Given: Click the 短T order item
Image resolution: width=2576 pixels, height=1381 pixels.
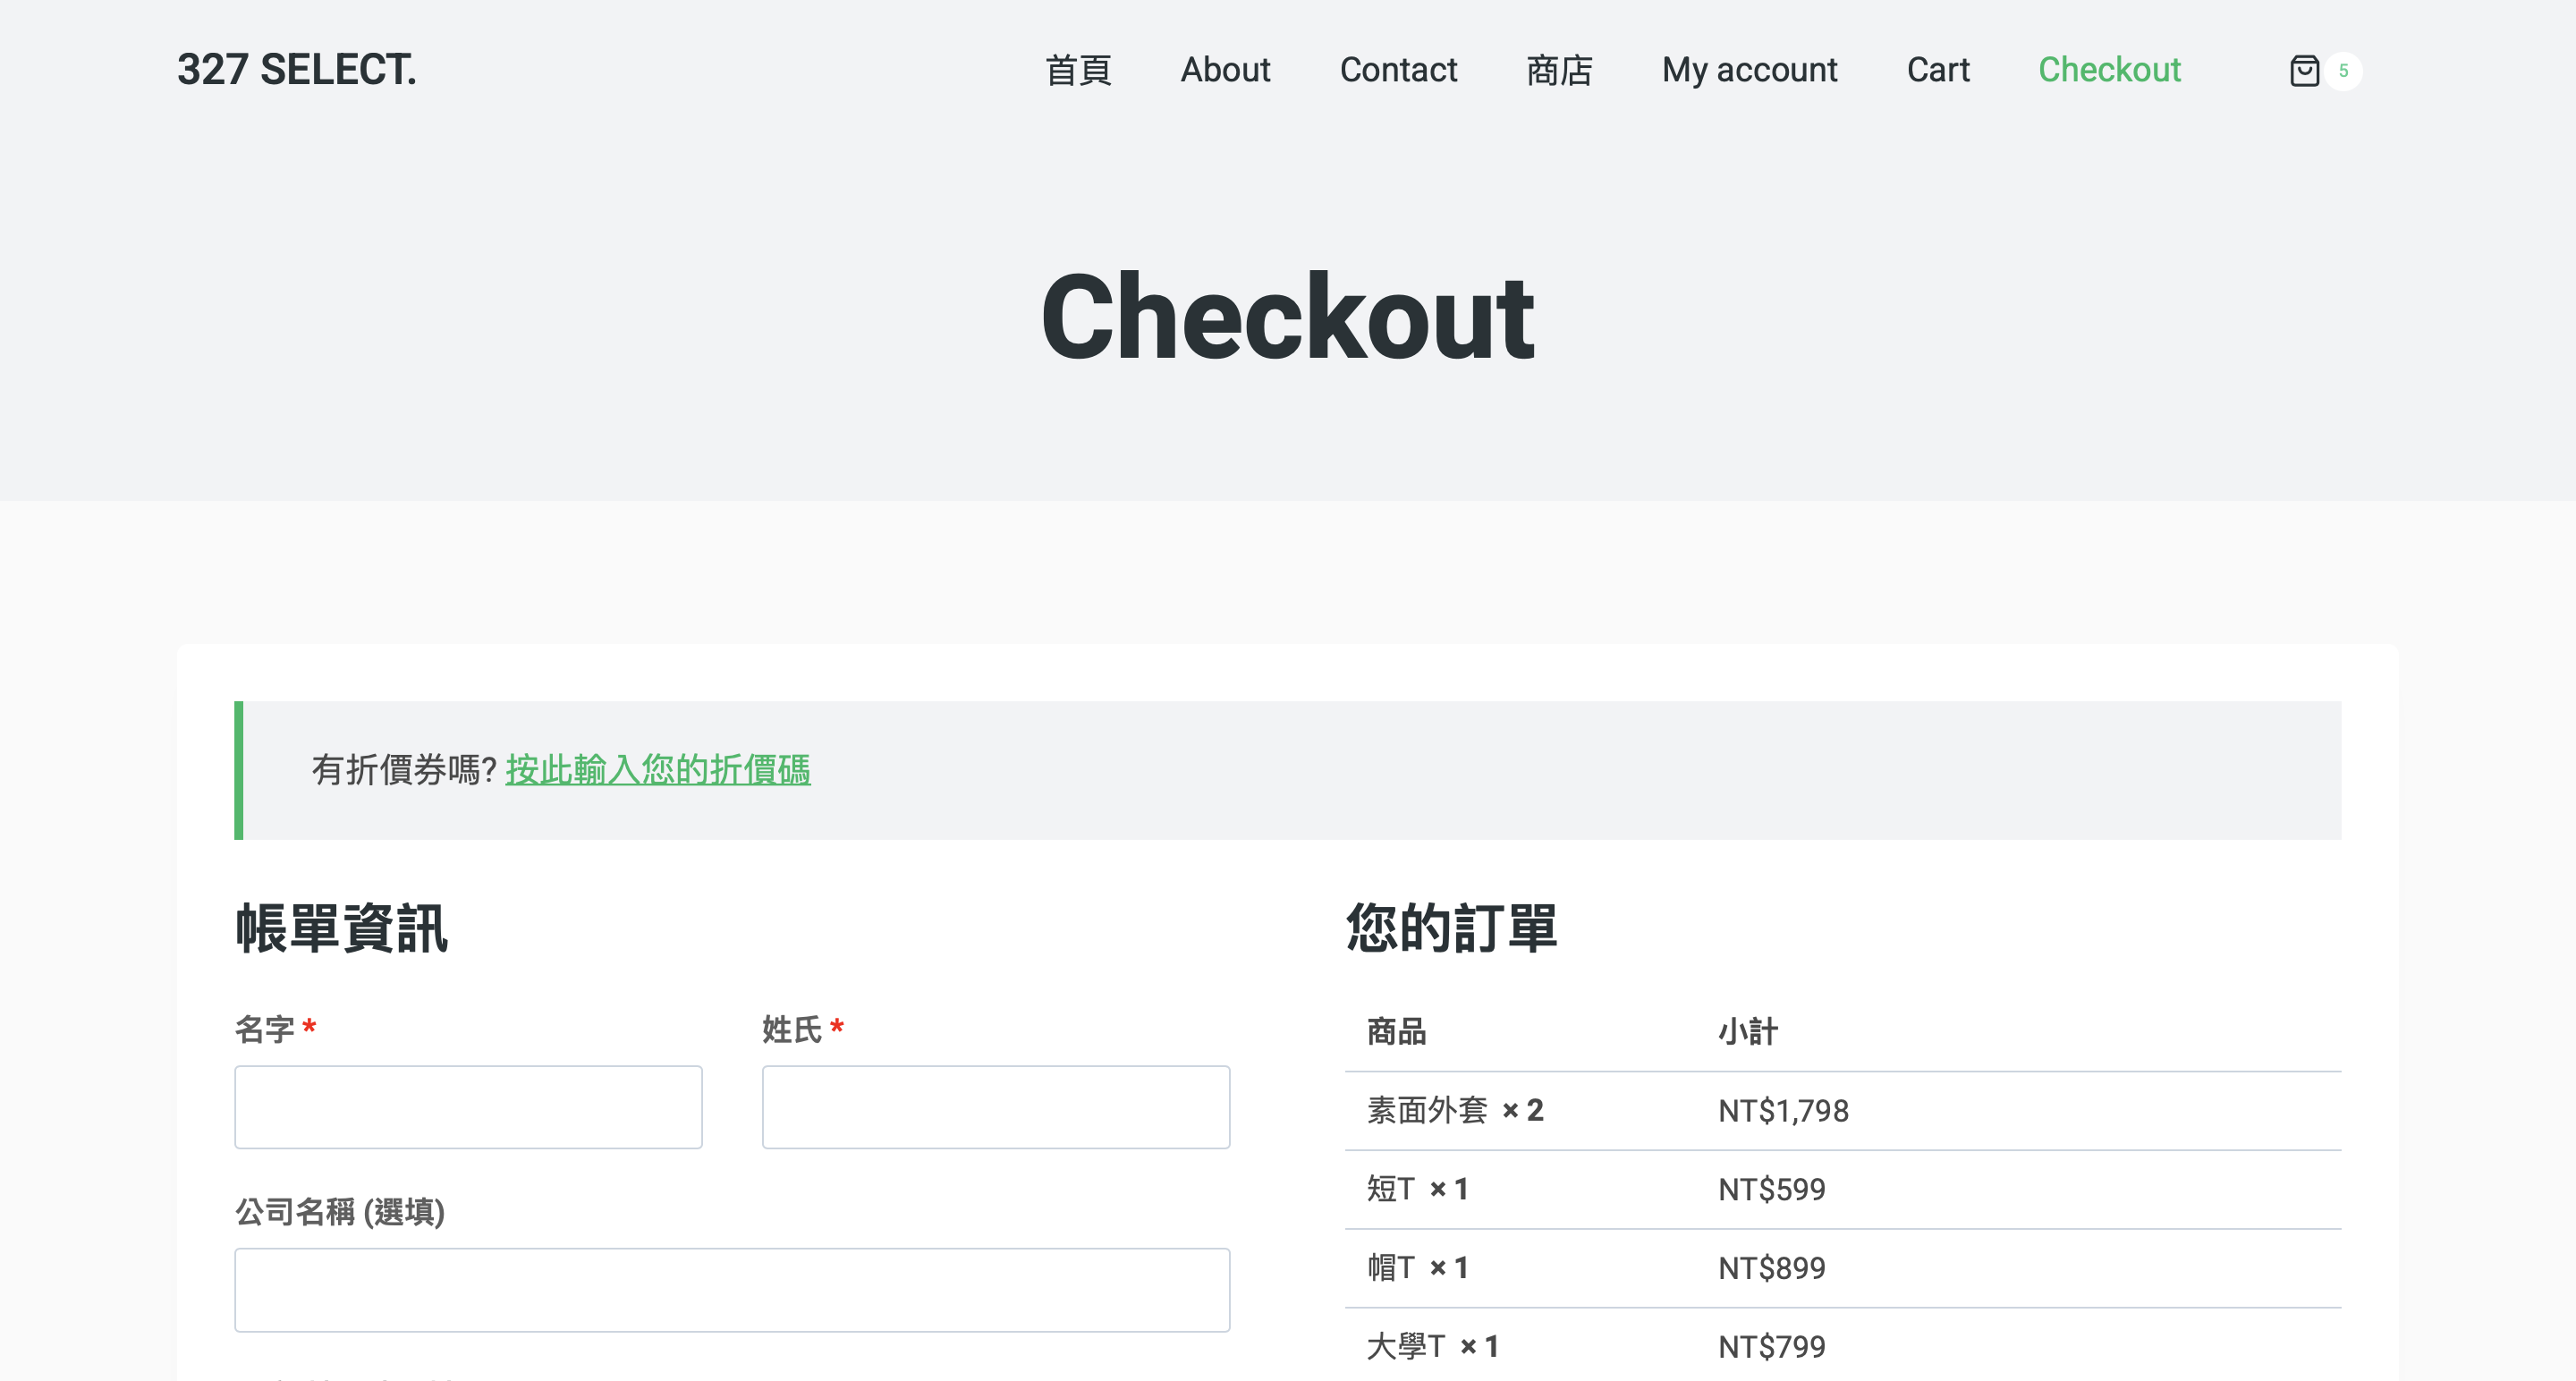Looking at the screenshot, I should click(1391, 1189).
